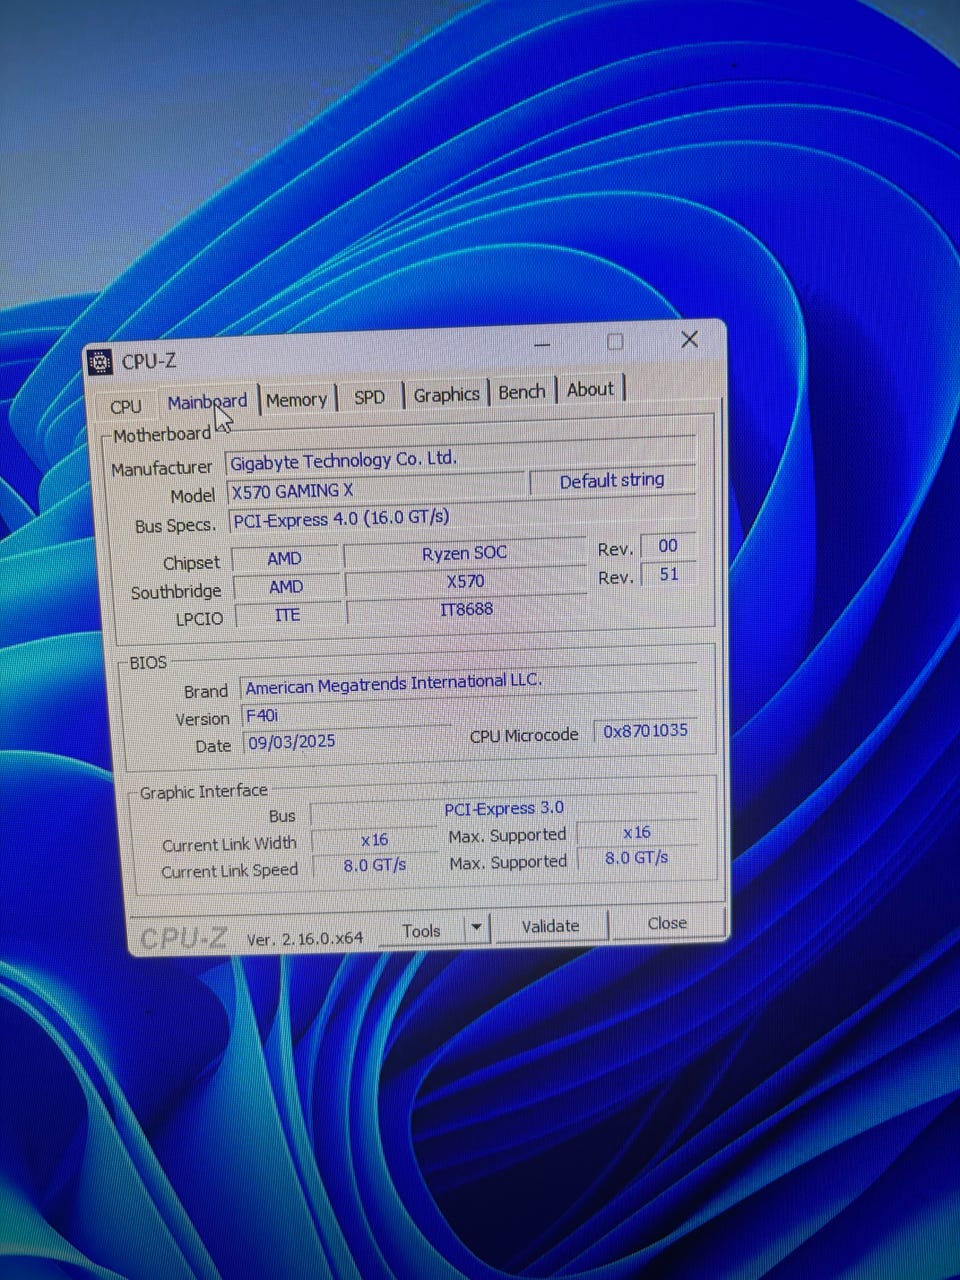Go to the Graphics tab
The width and height of the screenshot is (960, 1280).
446,395
